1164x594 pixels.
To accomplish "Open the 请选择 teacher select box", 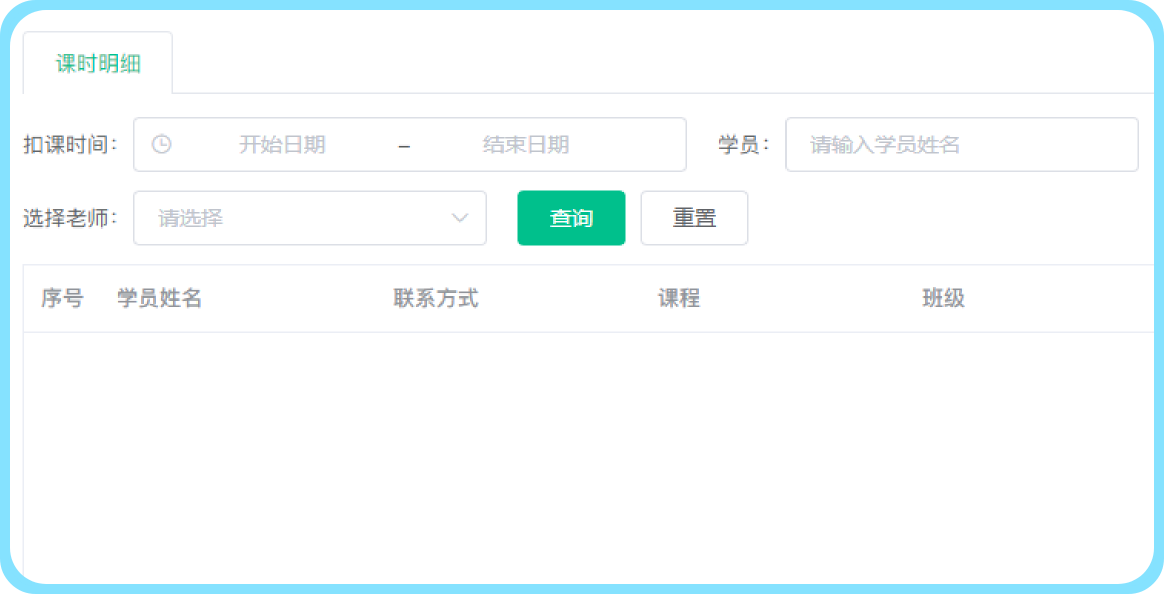I will click(300, 218).
